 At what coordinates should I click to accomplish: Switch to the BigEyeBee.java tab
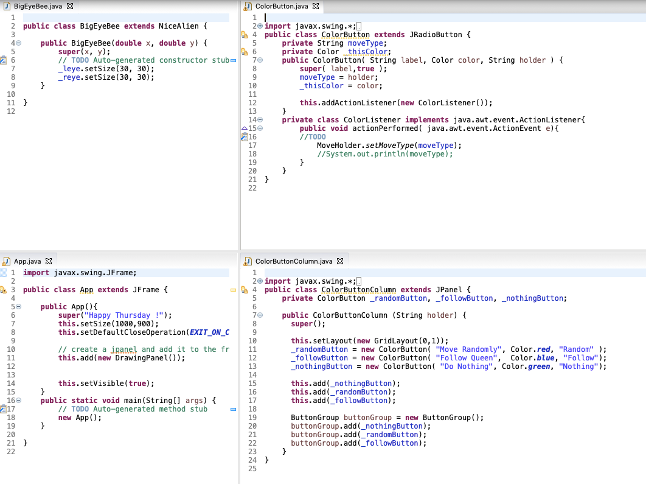(x=37, y=6)
